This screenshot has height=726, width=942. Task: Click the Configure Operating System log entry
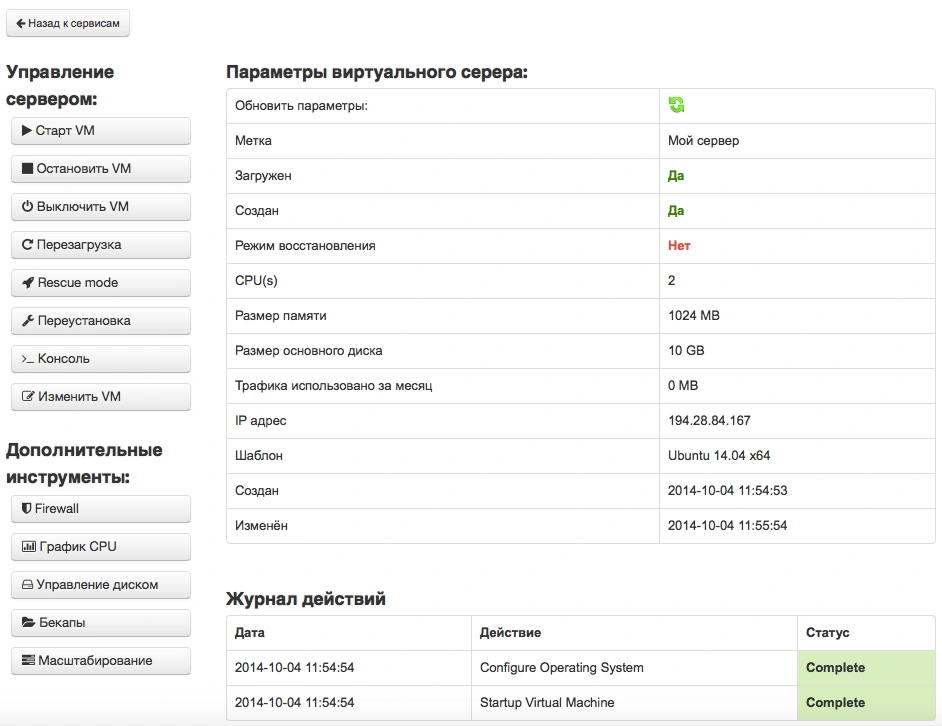[561, 668]
